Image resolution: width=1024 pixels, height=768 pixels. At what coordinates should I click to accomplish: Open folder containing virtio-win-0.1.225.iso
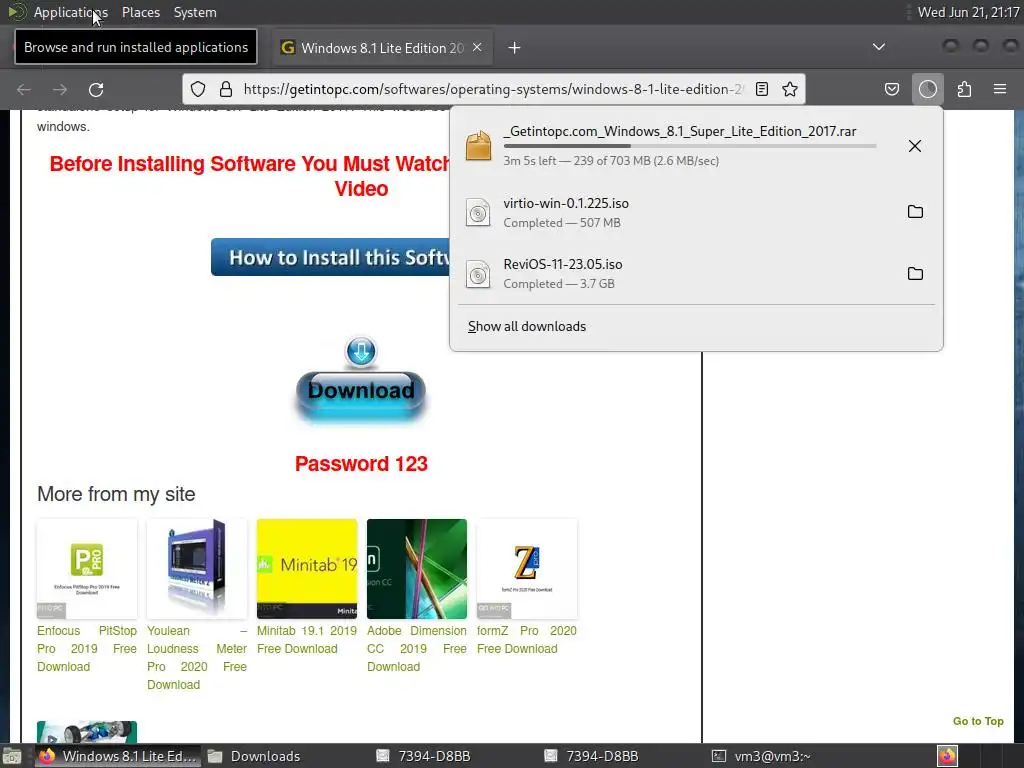915,212
